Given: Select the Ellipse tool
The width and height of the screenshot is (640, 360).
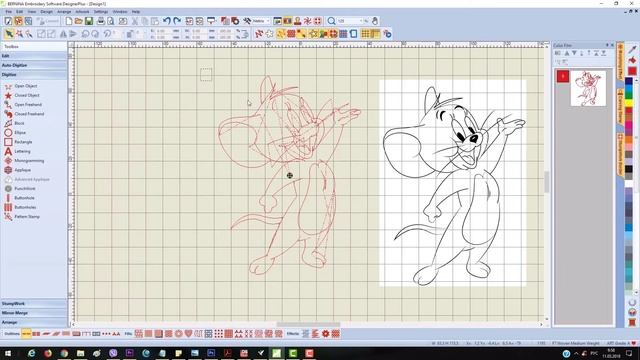Looking at the screenshot, I should [15, 133].
